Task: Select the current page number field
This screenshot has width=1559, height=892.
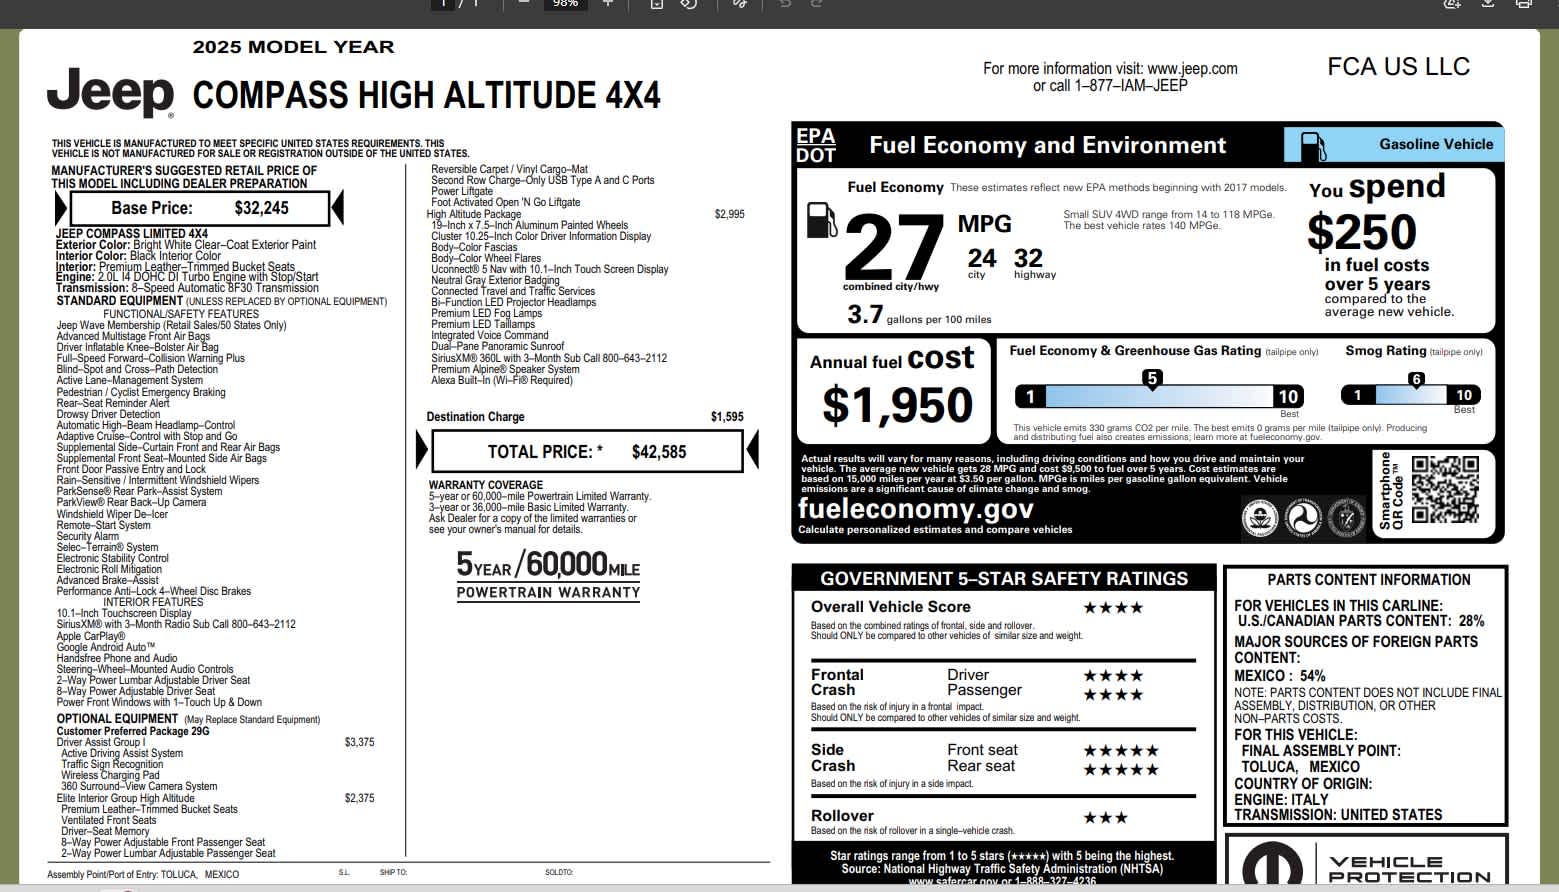Action: point(443,3)
